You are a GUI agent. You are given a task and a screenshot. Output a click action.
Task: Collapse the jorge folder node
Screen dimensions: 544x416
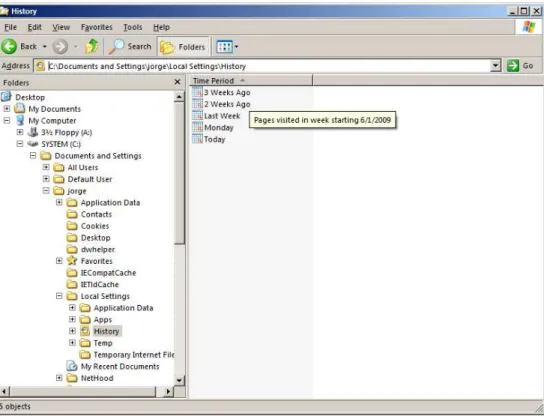point(46,190)
